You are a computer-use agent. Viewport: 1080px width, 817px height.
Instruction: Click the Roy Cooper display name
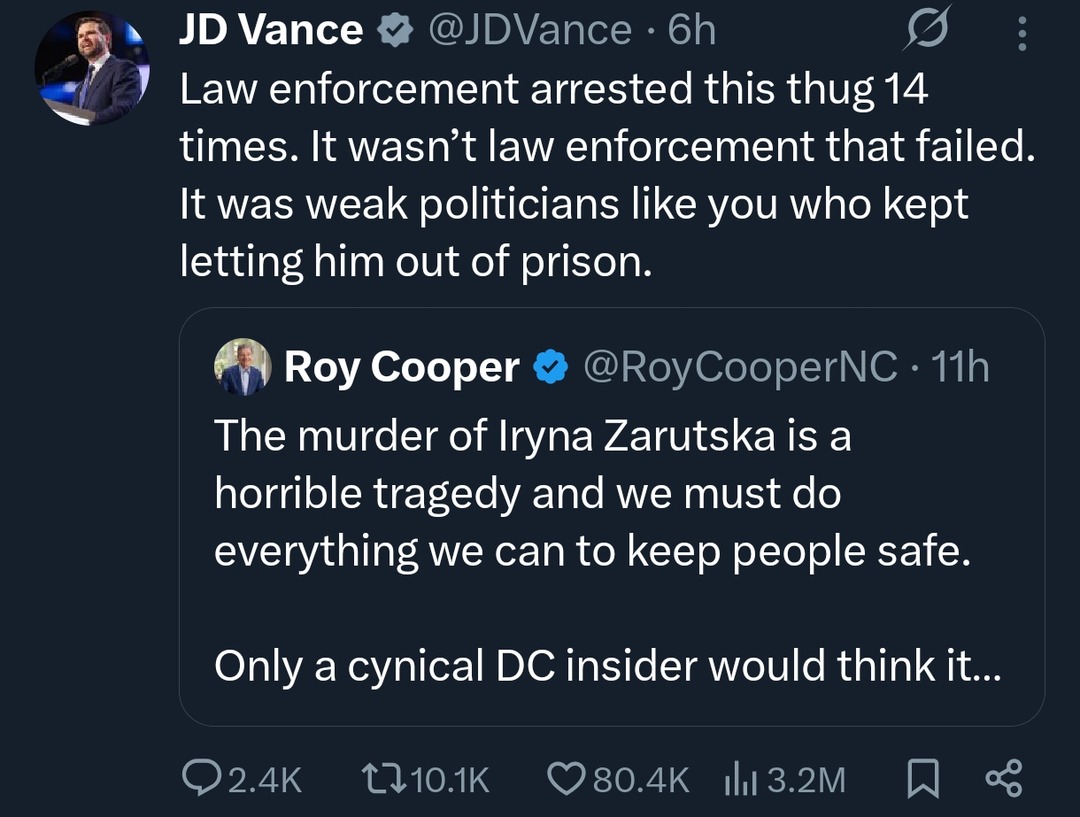(x=401, y=368)
